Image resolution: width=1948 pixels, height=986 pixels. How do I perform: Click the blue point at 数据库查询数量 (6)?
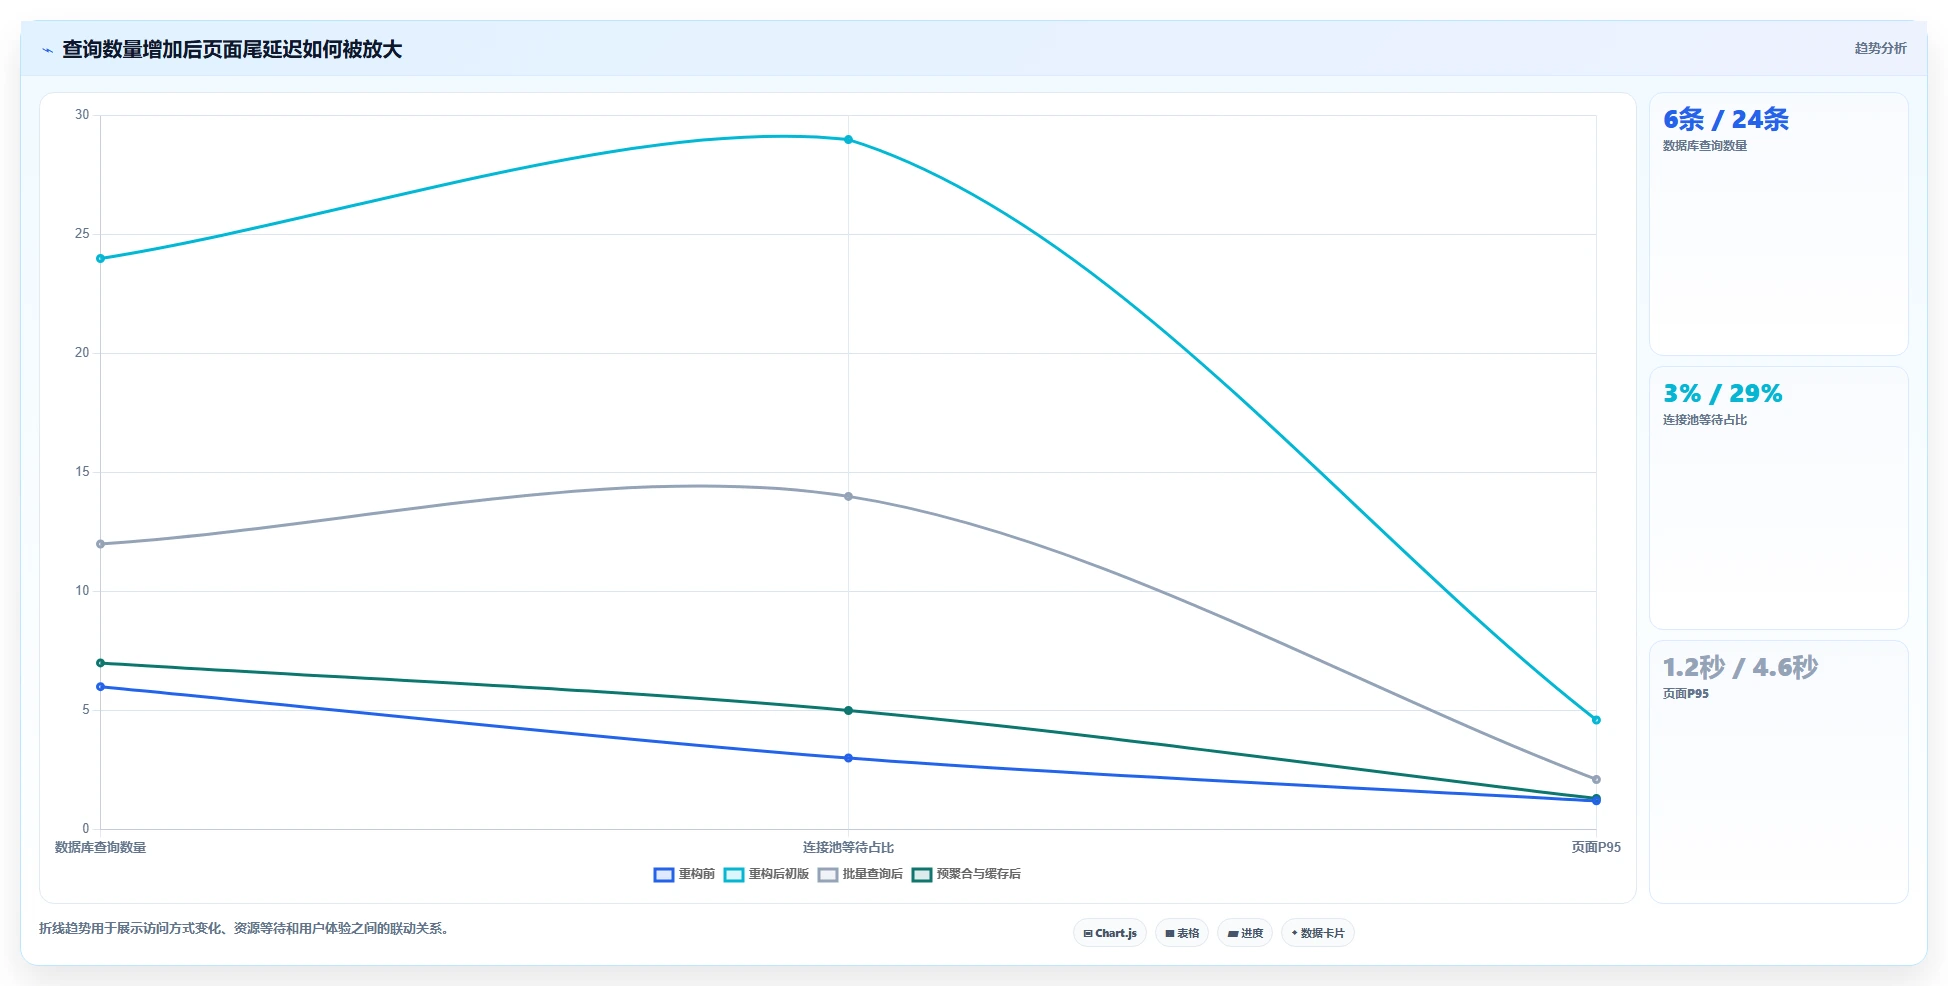coord(100,687)
